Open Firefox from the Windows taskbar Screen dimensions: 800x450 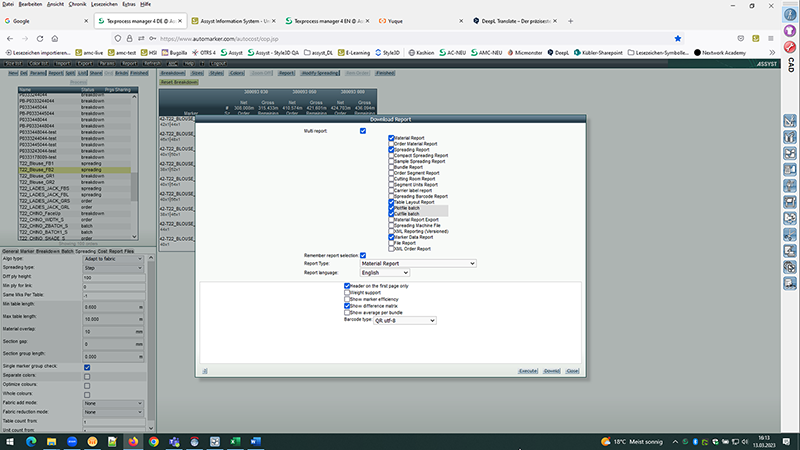tap(133, 440)
